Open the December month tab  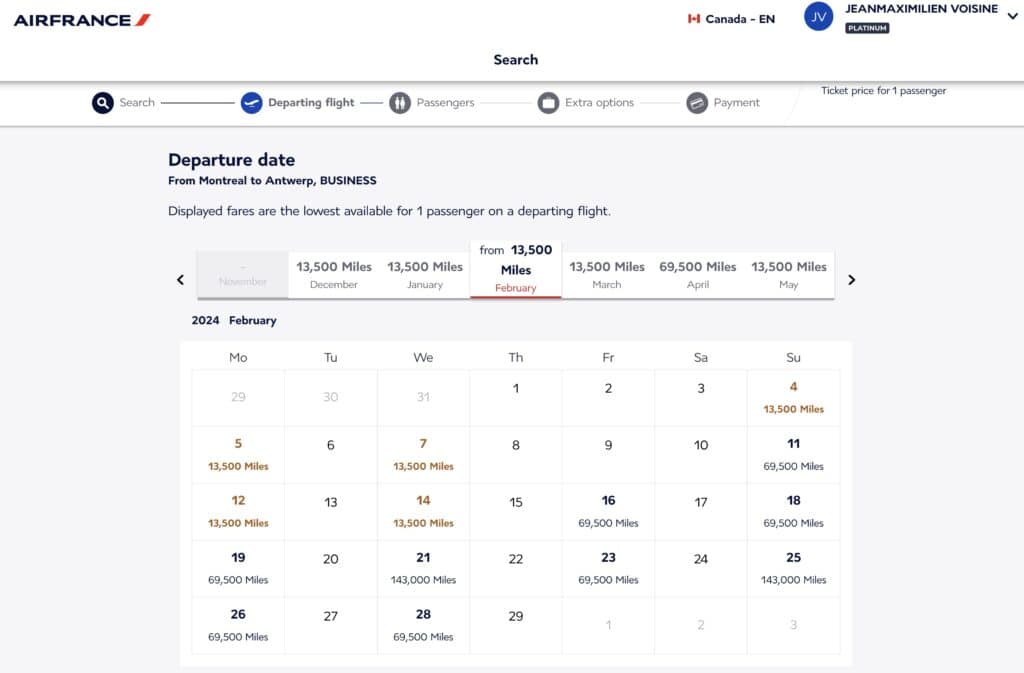333,273
